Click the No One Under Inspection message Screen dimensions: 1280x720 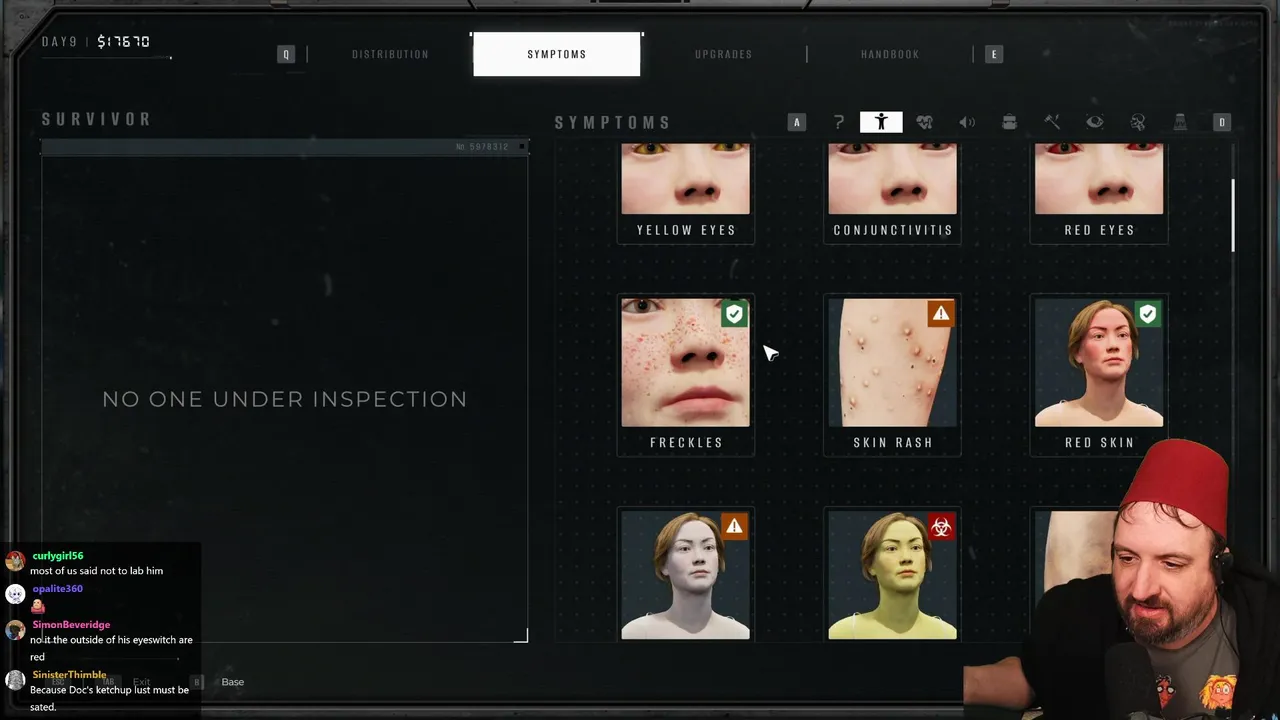(x=285, y=399)
